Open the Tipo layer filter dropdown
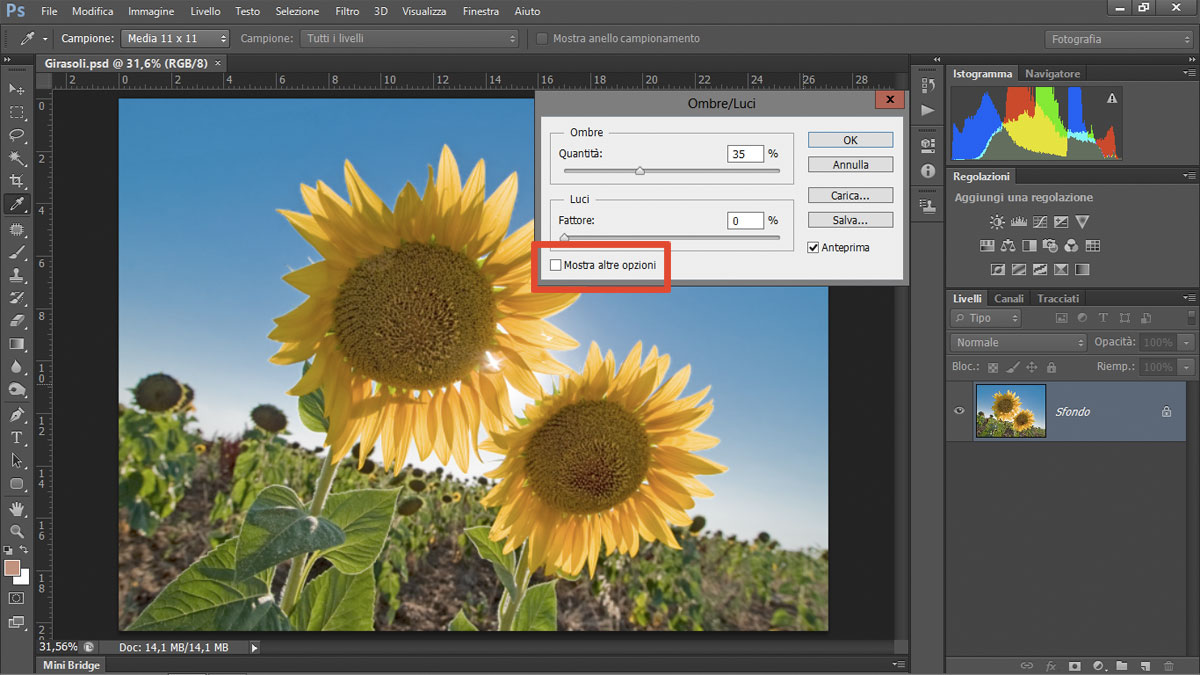The image size is (1200, 675). coord(986,318)
